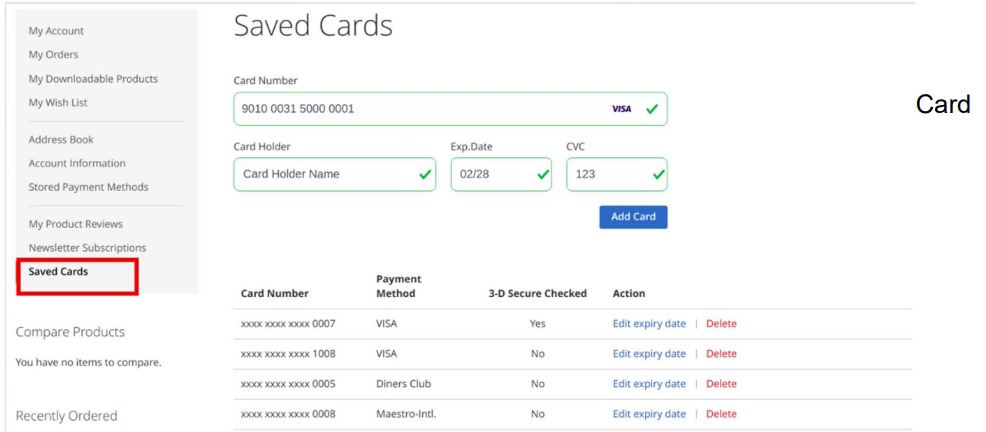Click the green checkmark in Exp.Date field
The height and width of the screenshot is (432, 986).
click(x=542, y=174)
